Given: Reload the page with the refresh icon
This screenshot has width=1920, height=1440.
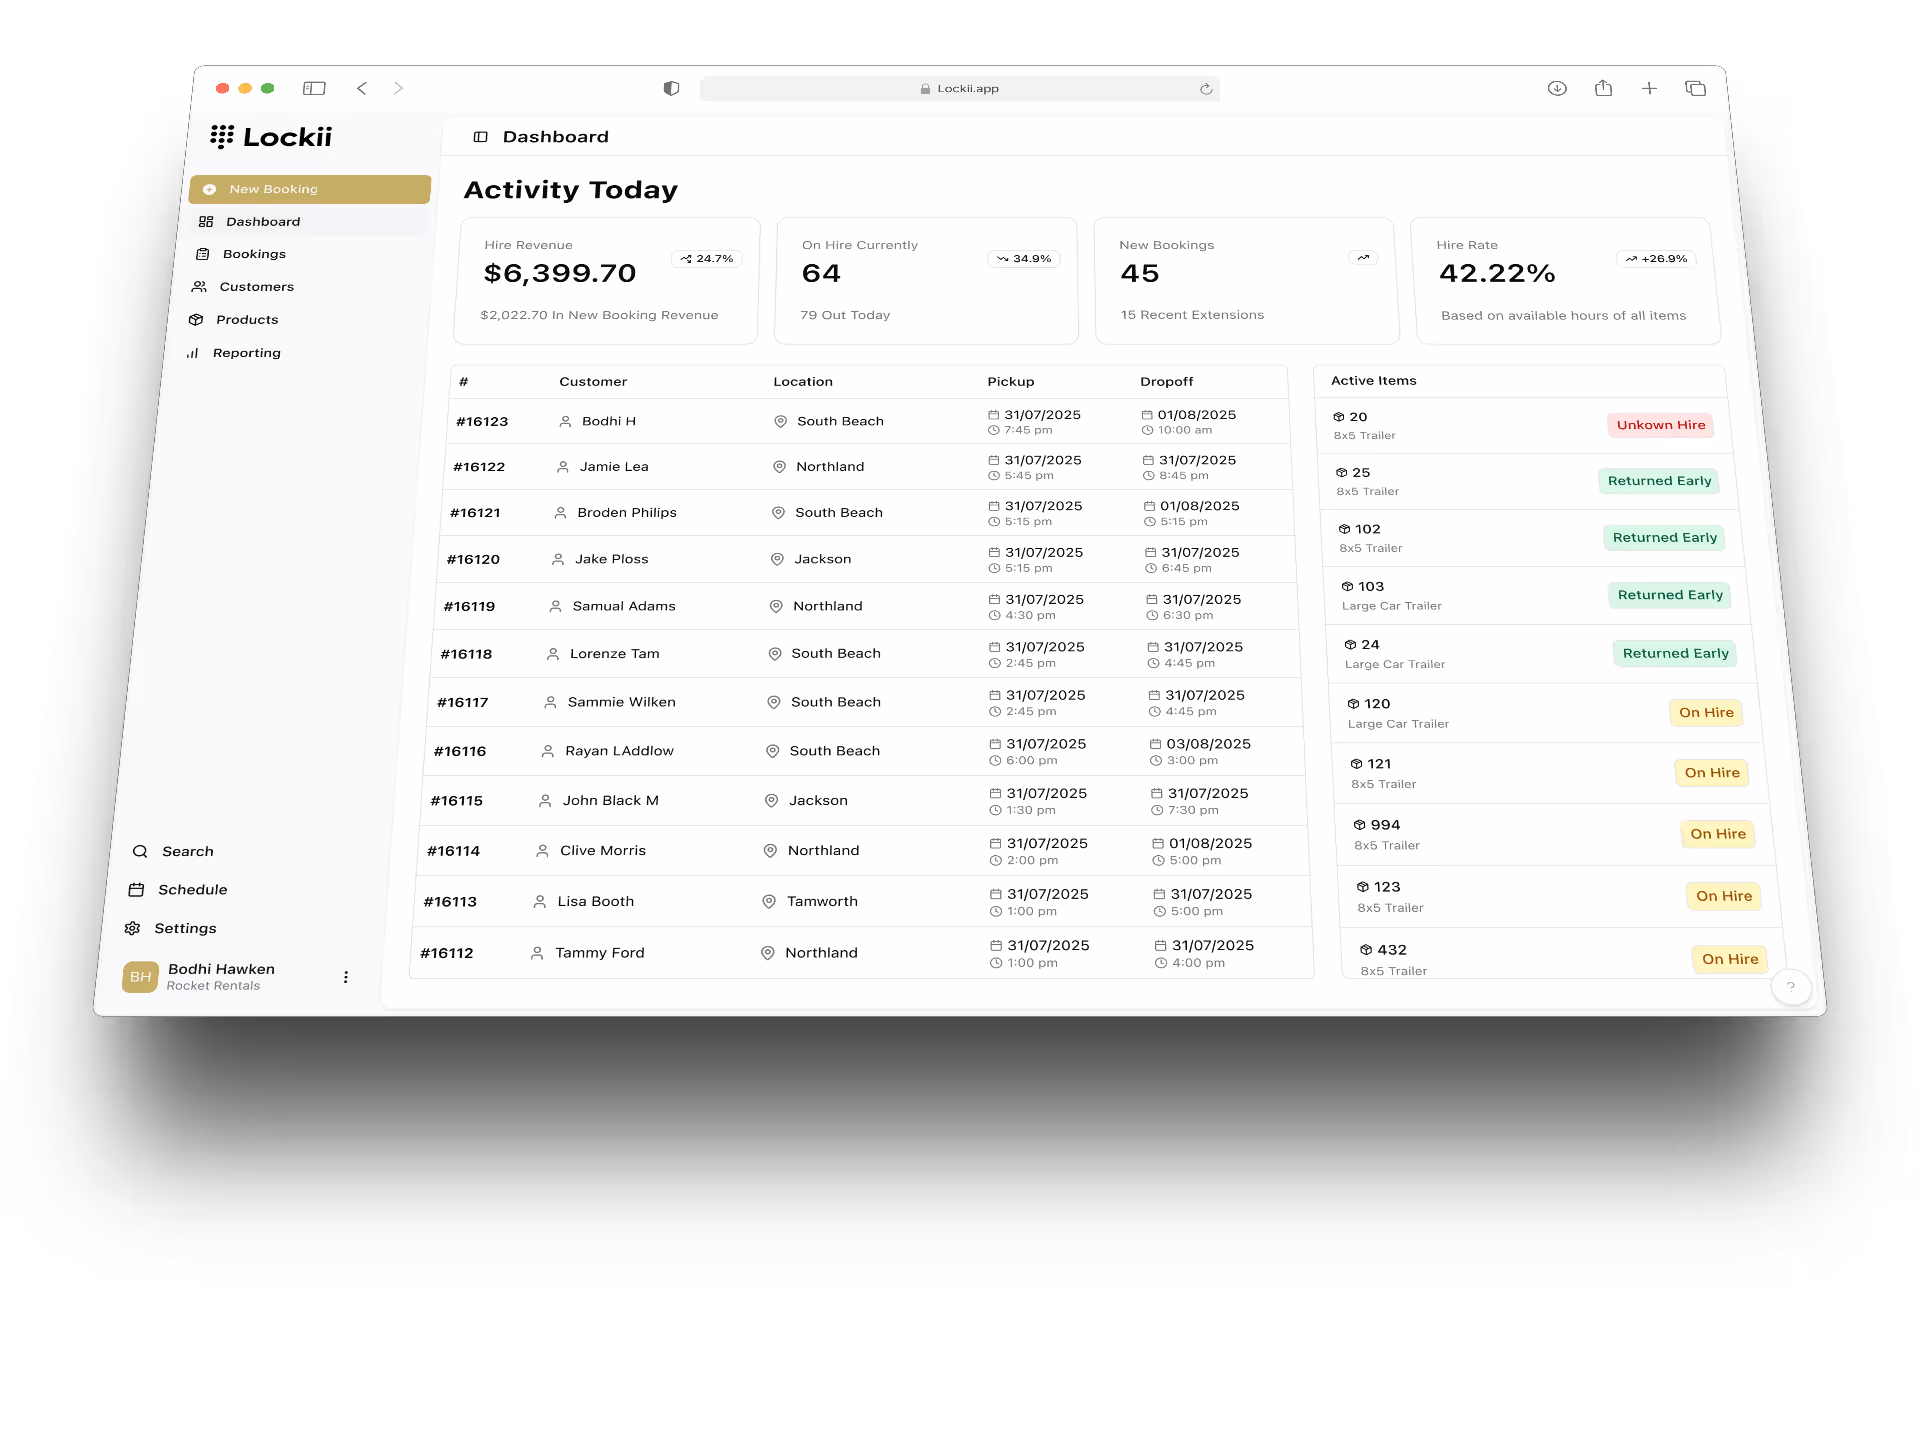Looking at the screenshot, I should click(x=1206, y=89).
